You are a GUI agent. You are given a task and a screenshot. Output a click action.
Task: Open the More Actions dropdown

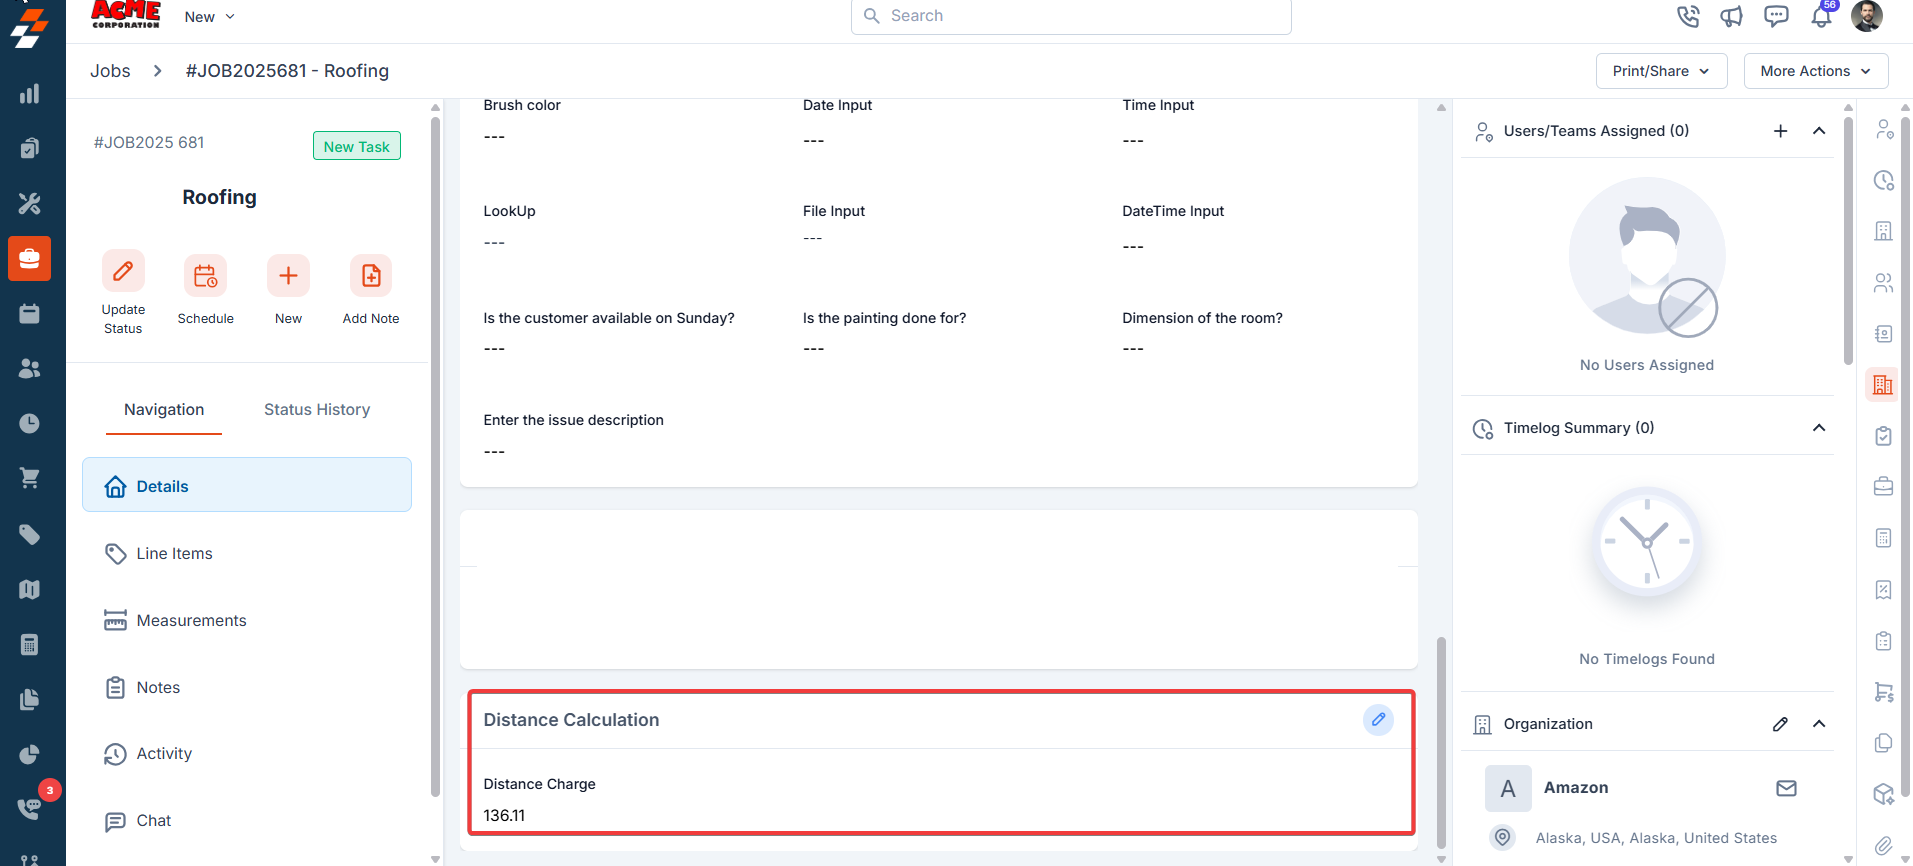1815,71
